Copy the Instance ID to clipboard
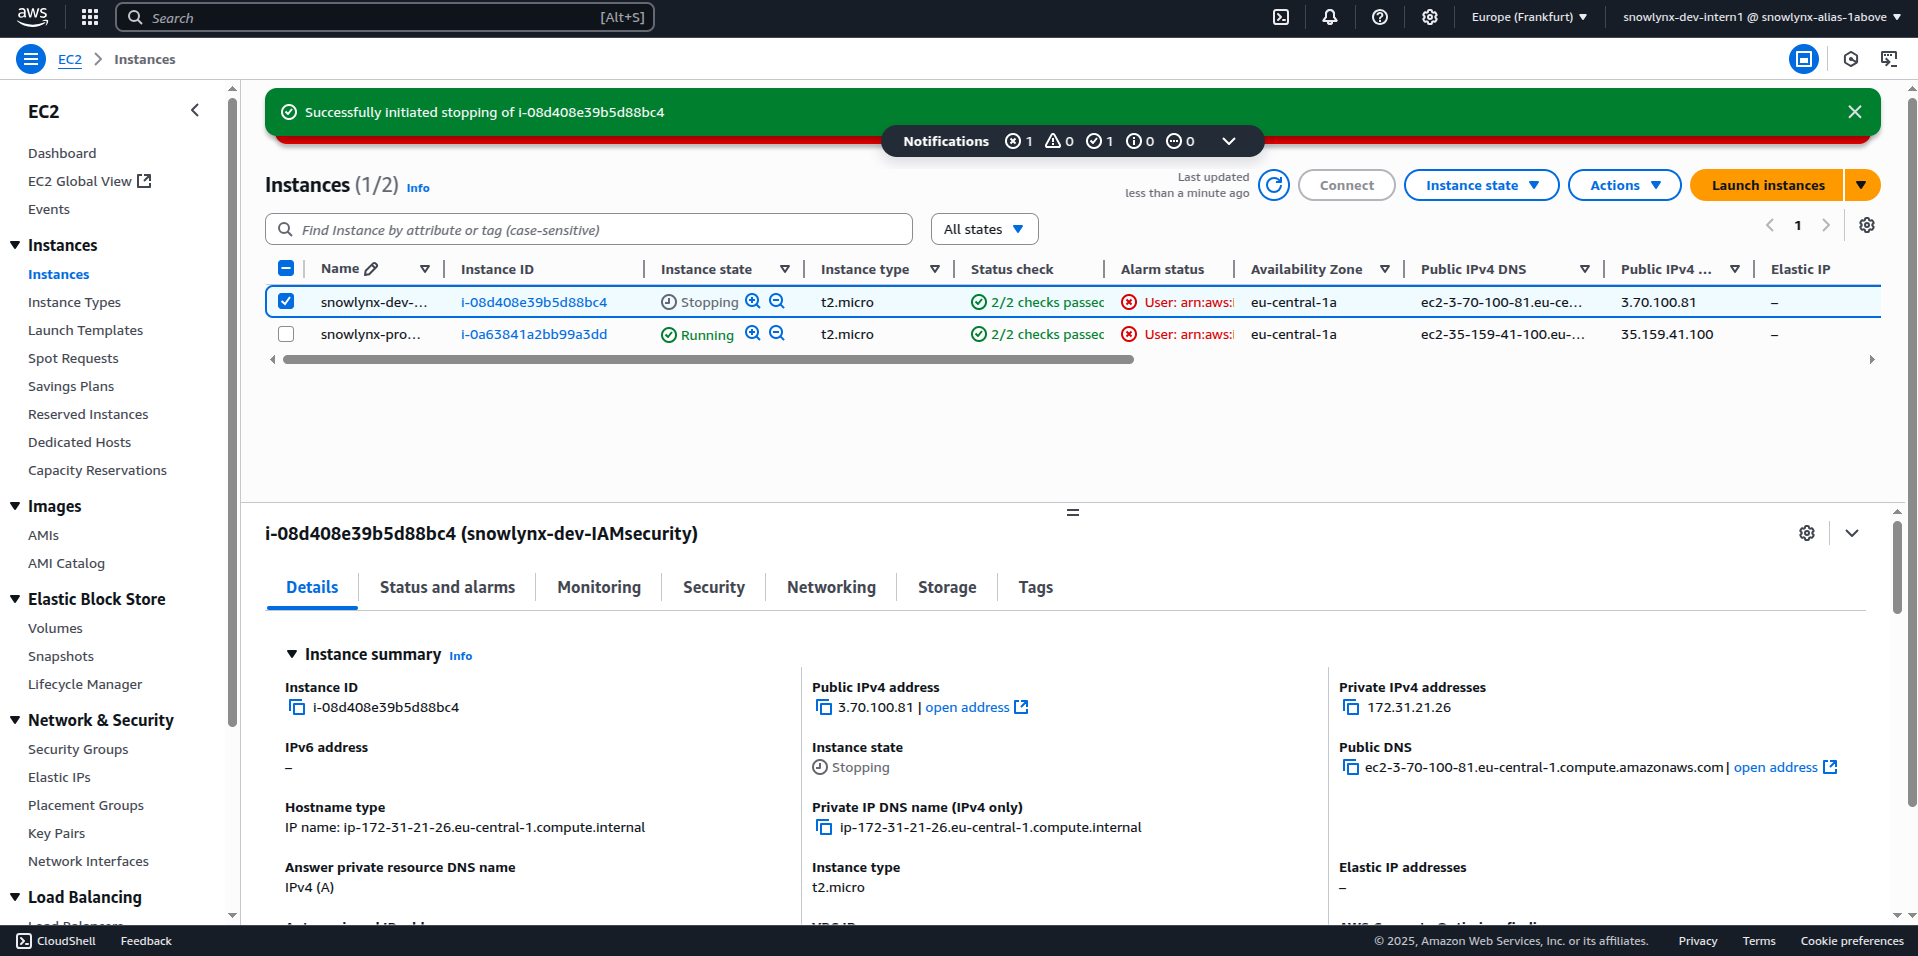 (x=297, y=708)
